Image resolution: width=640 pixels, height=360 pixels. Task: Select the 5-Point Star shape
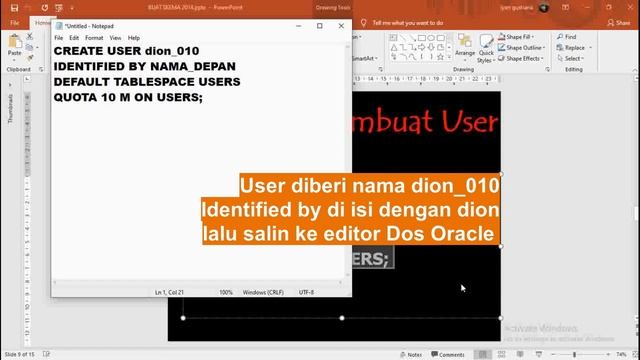point(440,58)
